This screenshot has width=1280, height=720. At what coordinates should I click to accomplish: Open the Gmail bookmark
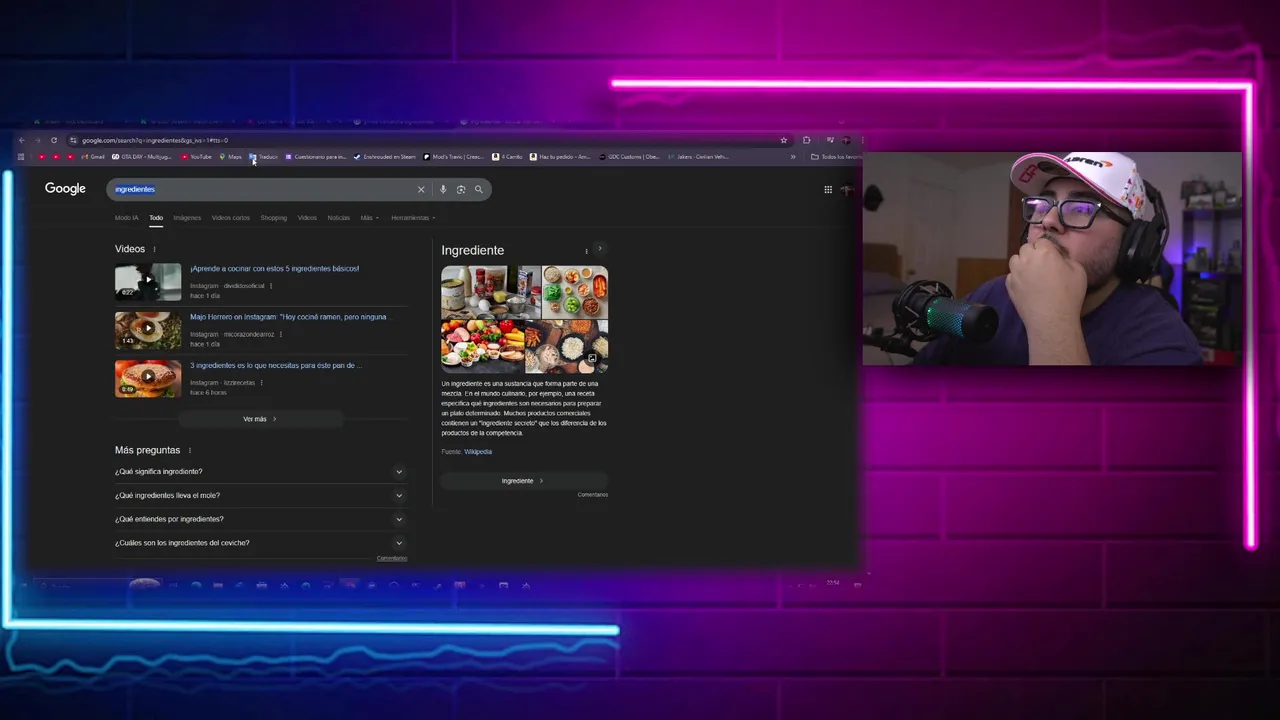(92, 157)
